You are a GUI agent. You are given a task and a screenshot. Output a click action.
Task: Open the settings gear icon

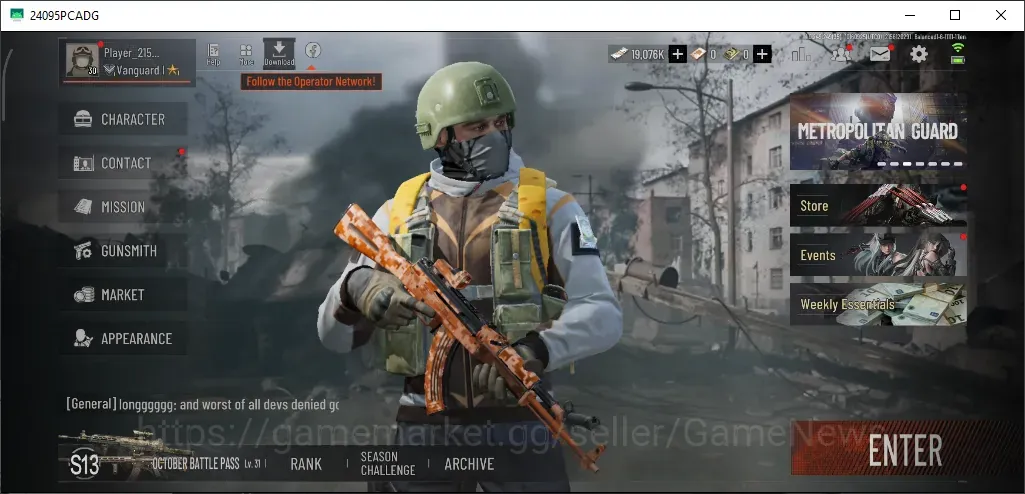(x=918, y=54)
